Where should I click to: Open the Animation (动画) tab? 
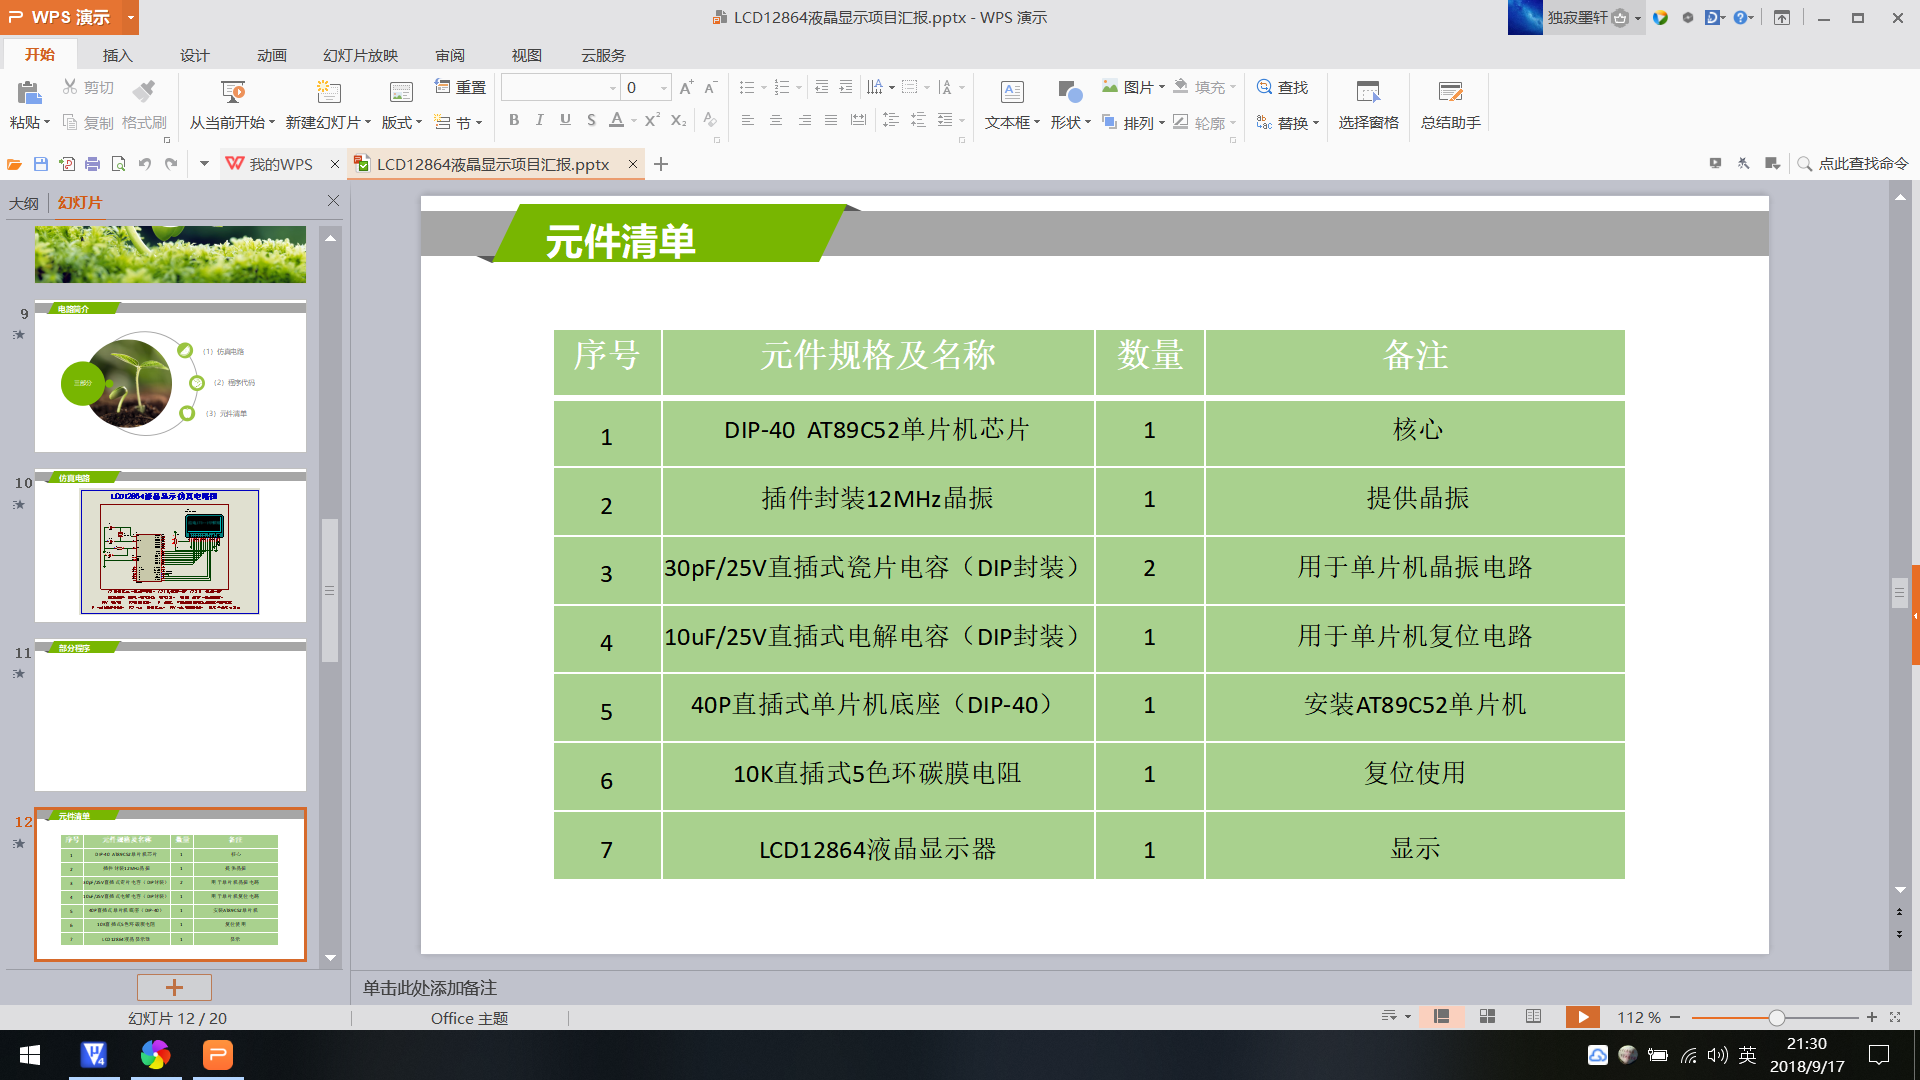click(x=271, y=55)
